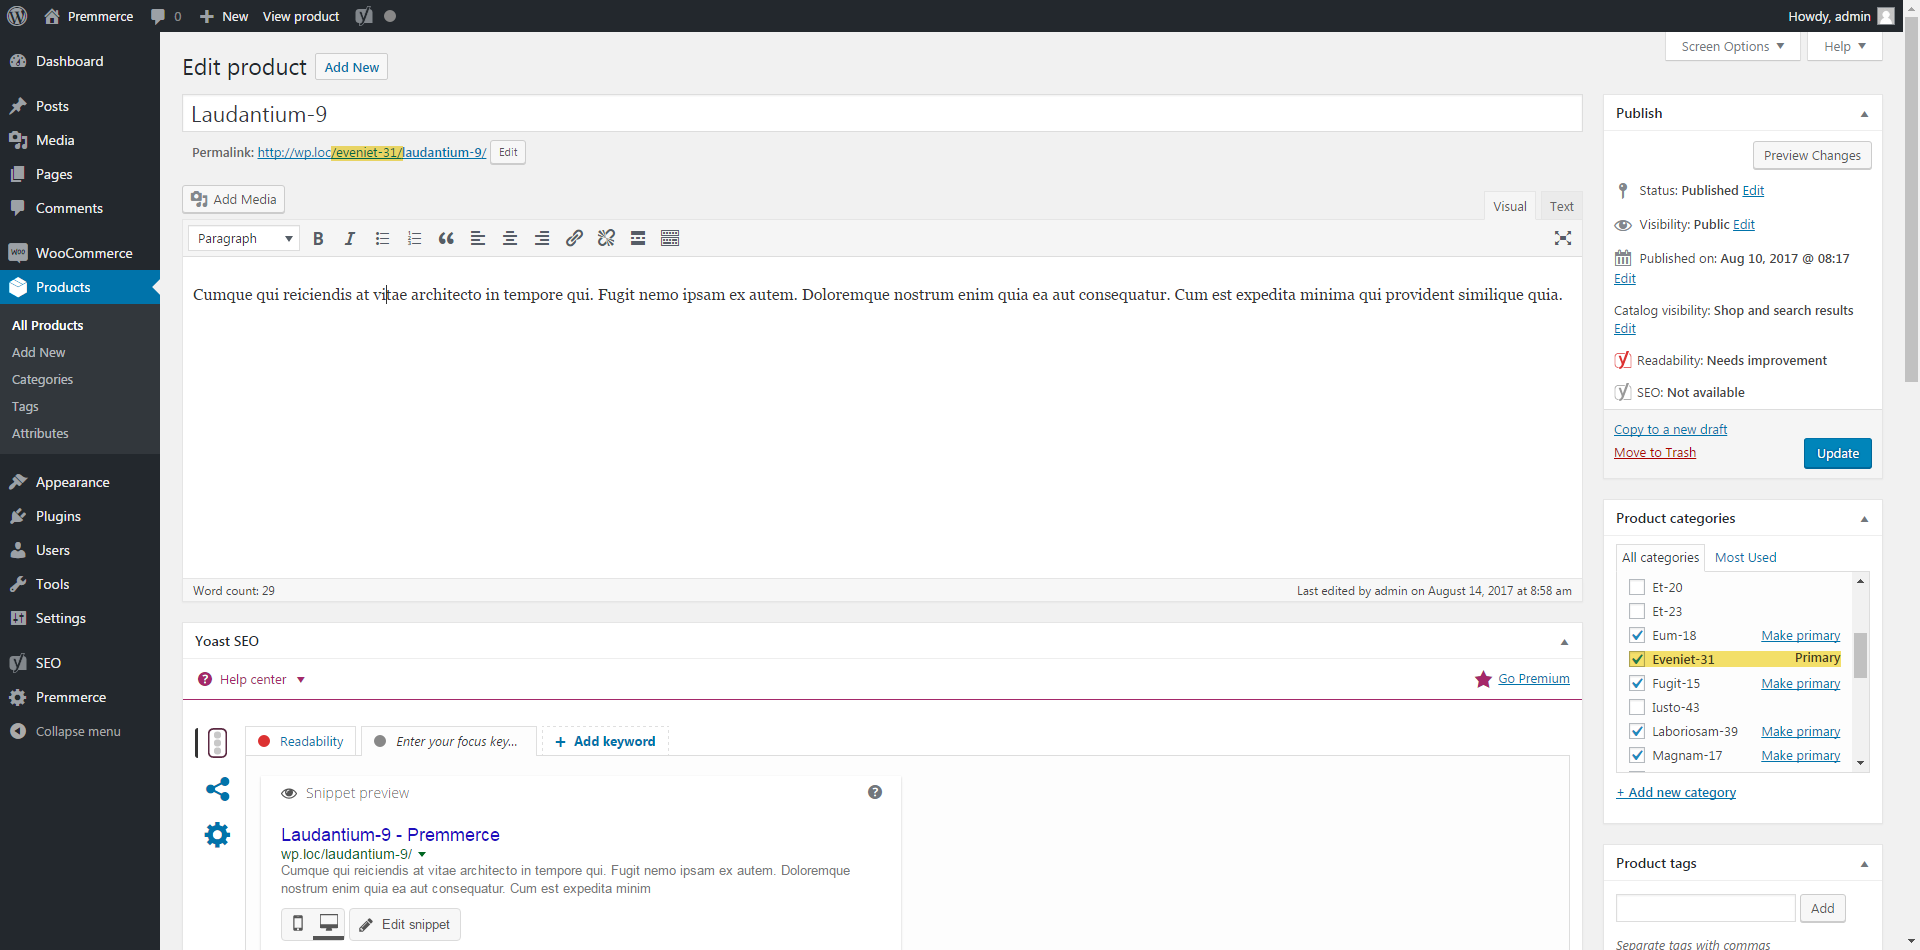The height and width of the screenshot is (950, 1920).
Task: Expand the Yoast Help center
Action: click(x=252, y=679)
